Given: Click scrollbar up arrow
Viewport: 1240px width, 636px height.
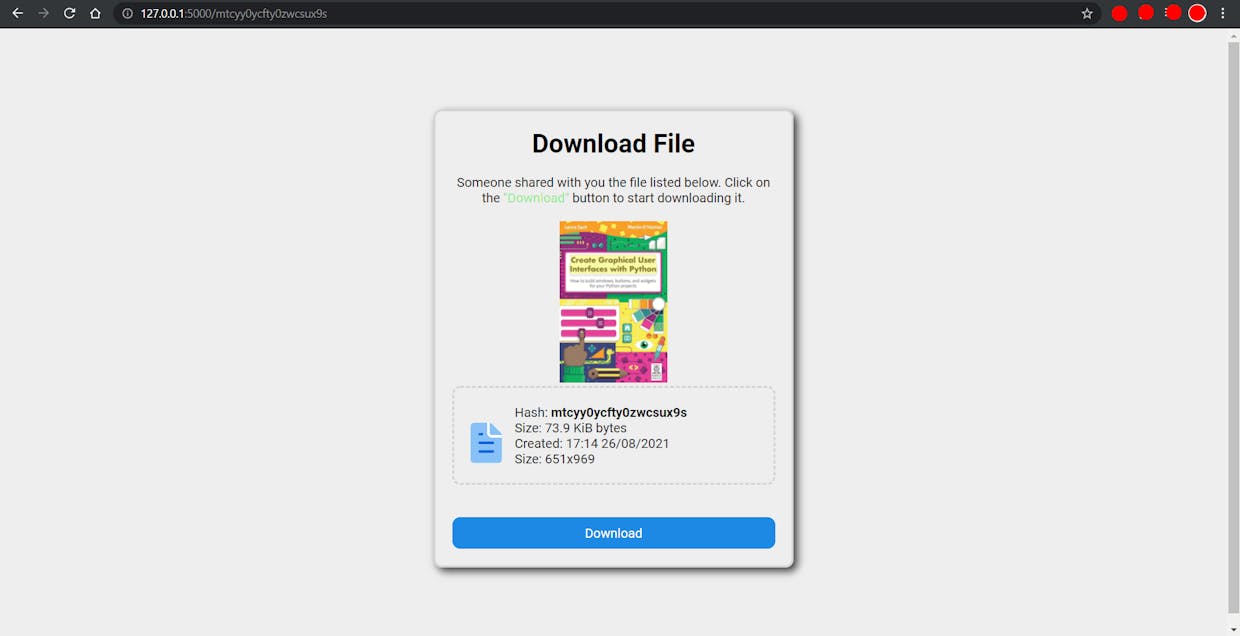Looking at the screenshot, I should [x=1233, y=35].
